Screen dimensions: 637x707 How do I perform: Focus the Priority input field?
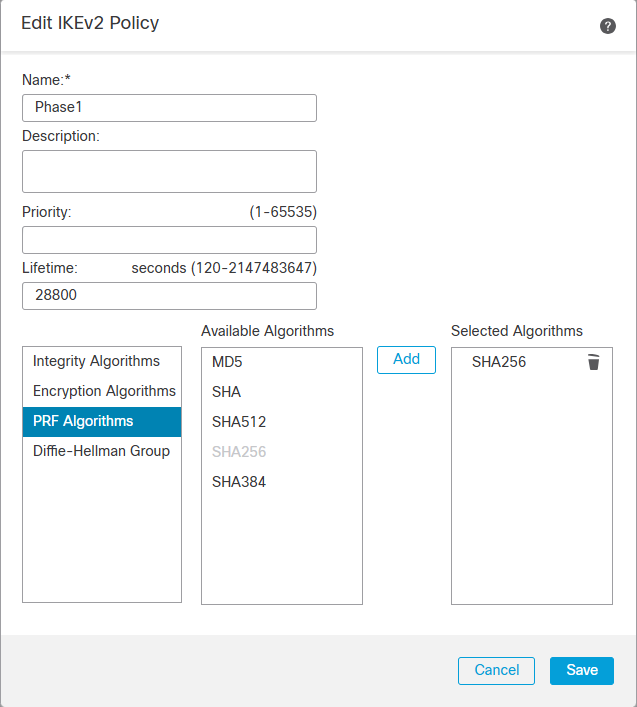(x=169, y=240)
